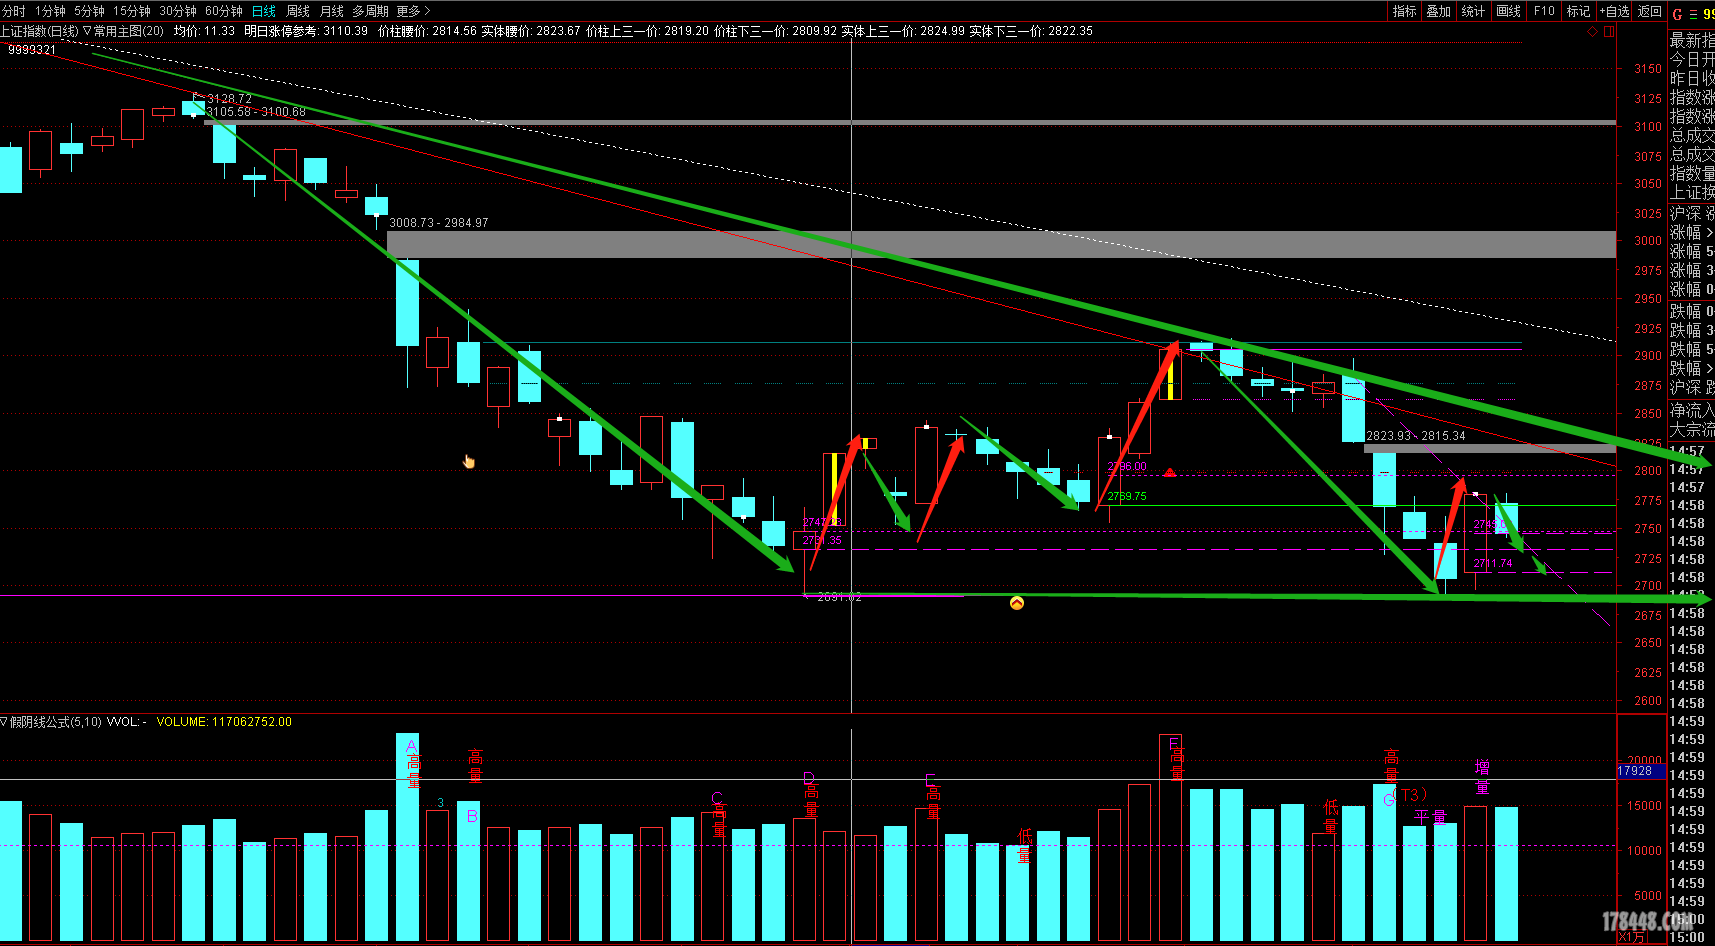Click the 最新指 row in the side panel

(x=1692, y=40)
